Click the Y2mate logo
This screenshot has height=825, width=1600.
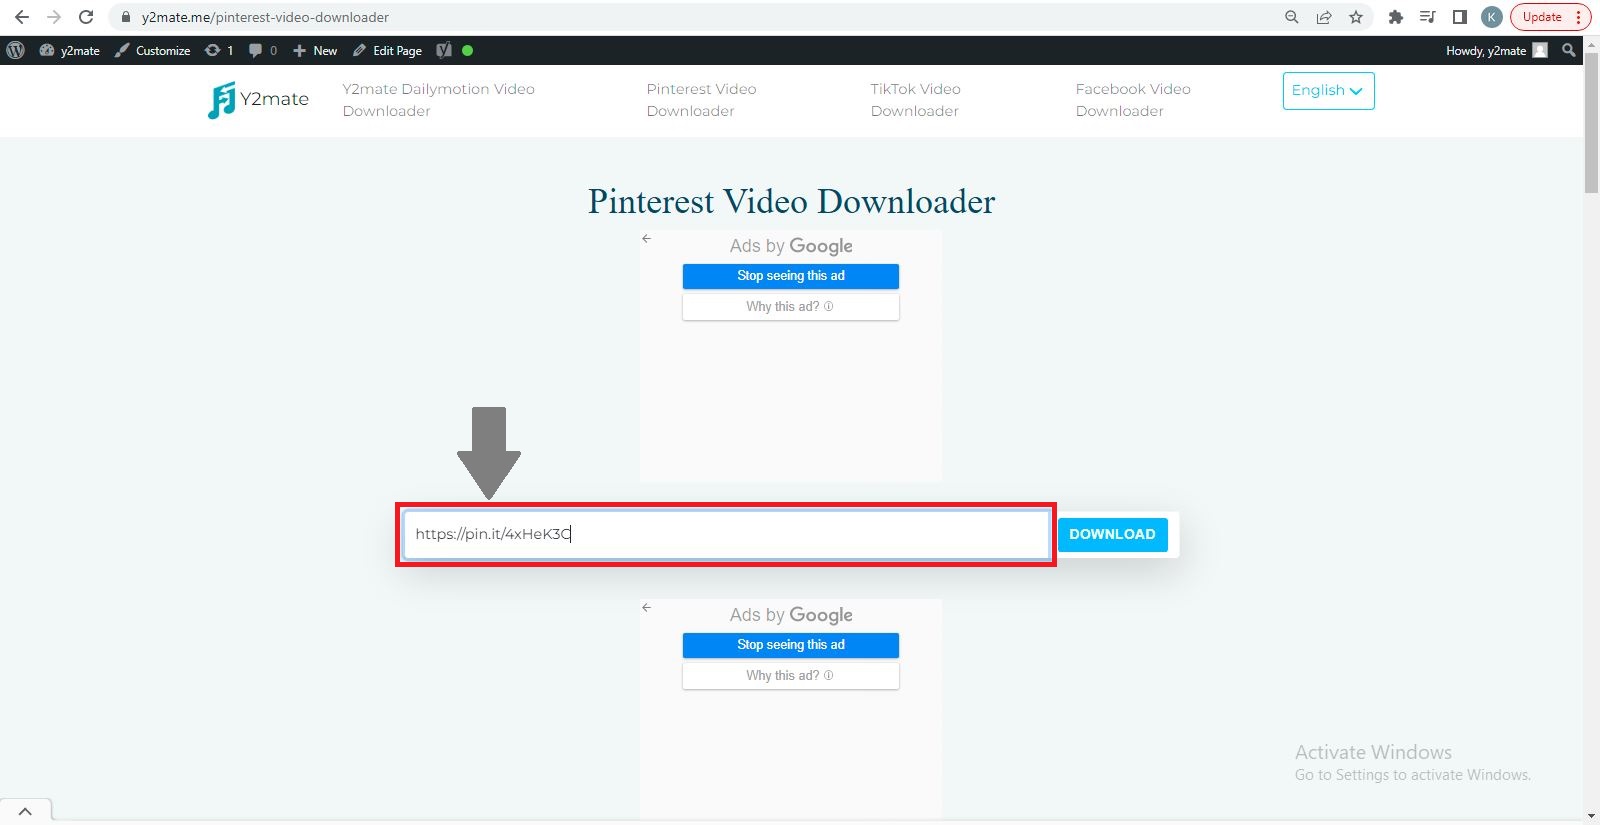pos(258,99)
